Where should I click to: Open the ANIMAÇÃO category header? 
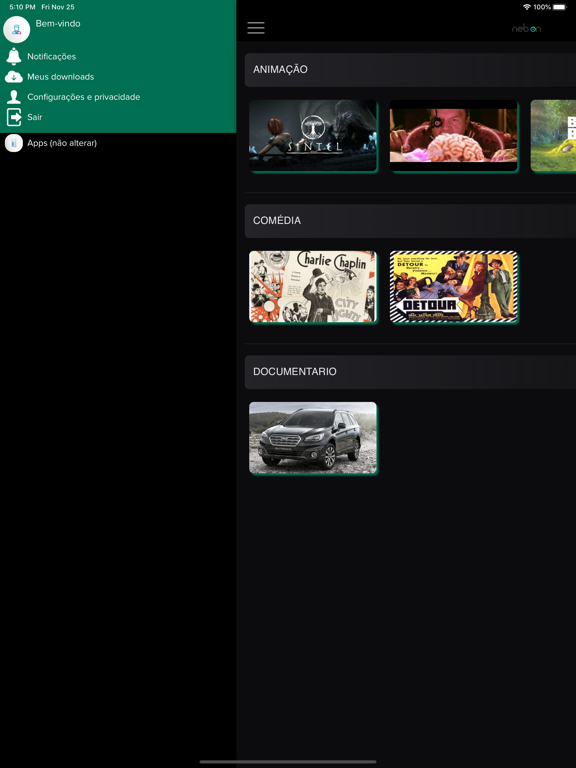(x=410, y=70)
